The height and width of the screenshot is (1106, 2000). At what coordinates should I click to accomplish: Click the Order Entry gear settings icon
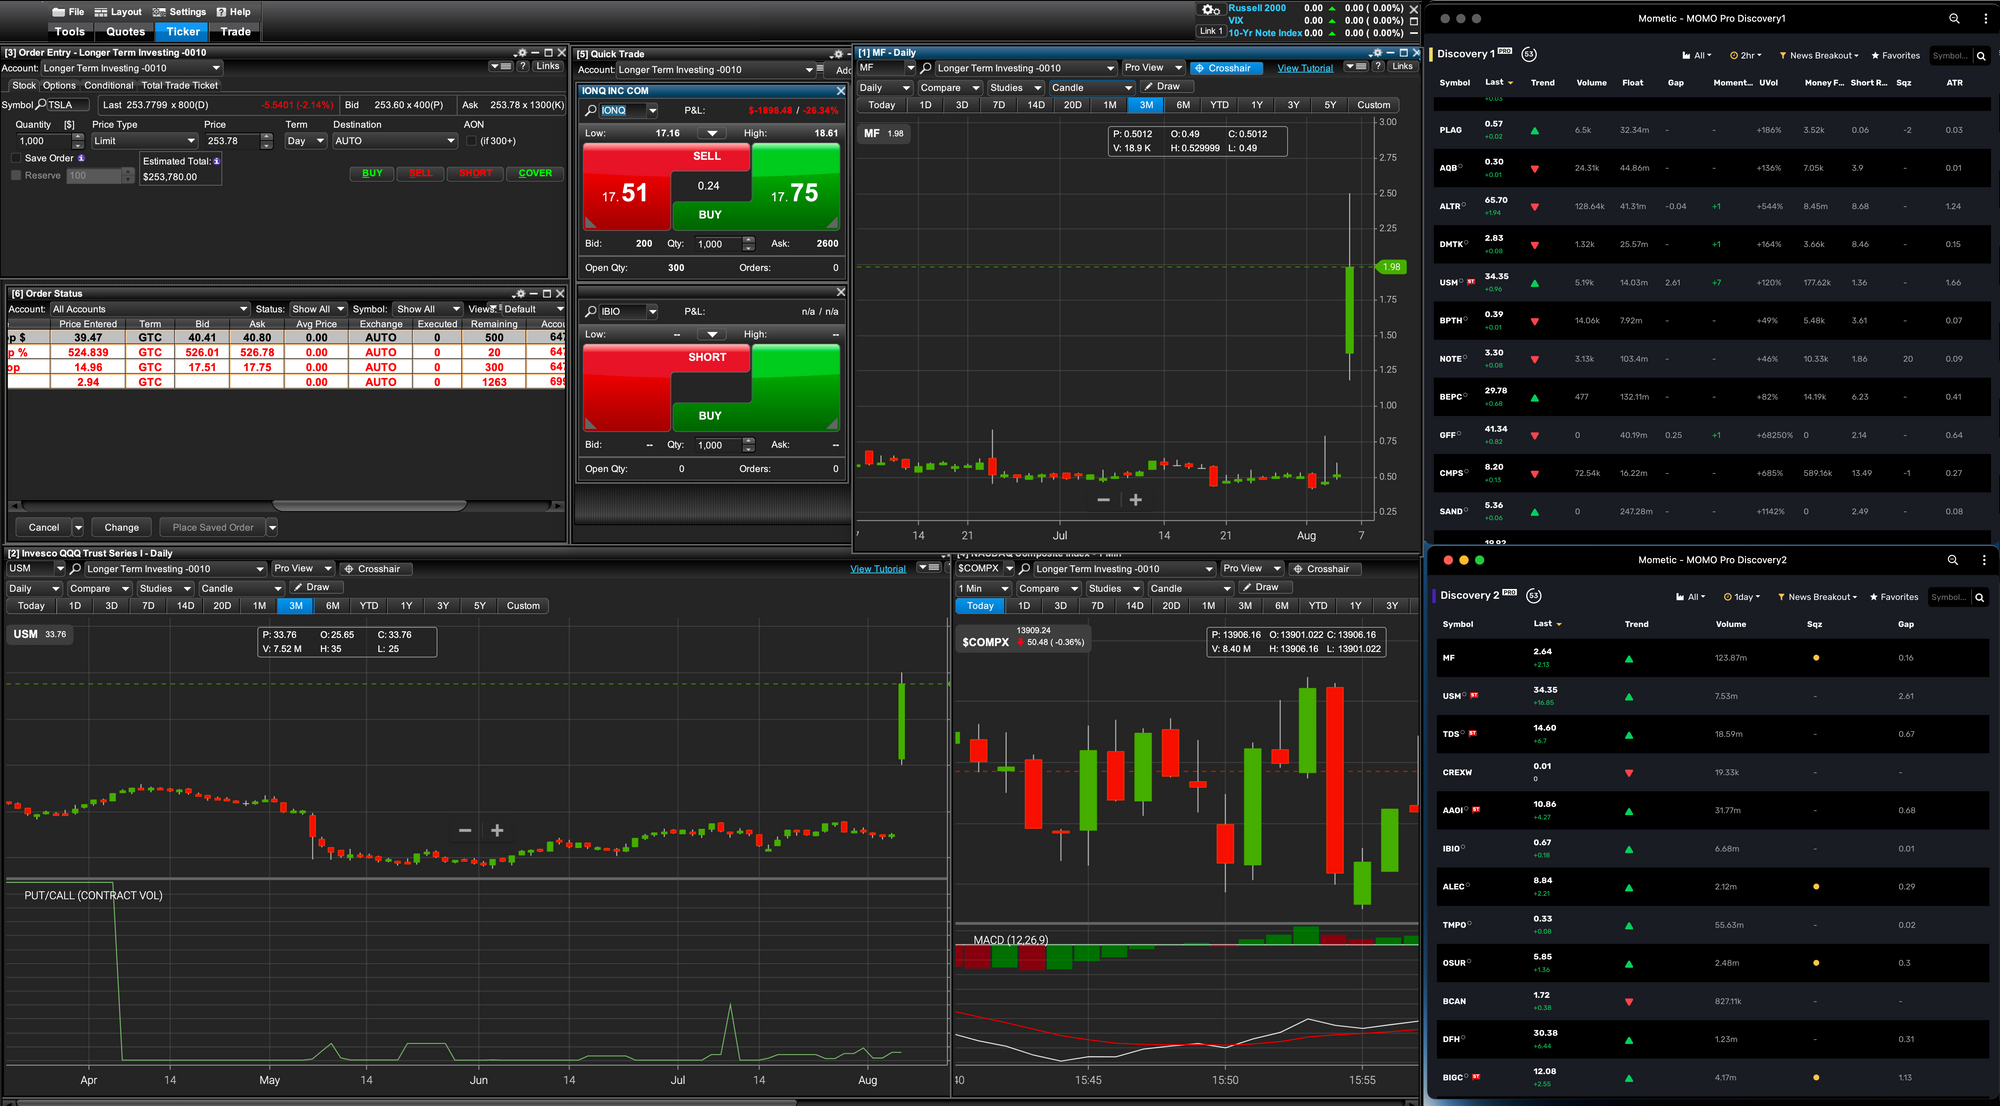click(521, 53)
